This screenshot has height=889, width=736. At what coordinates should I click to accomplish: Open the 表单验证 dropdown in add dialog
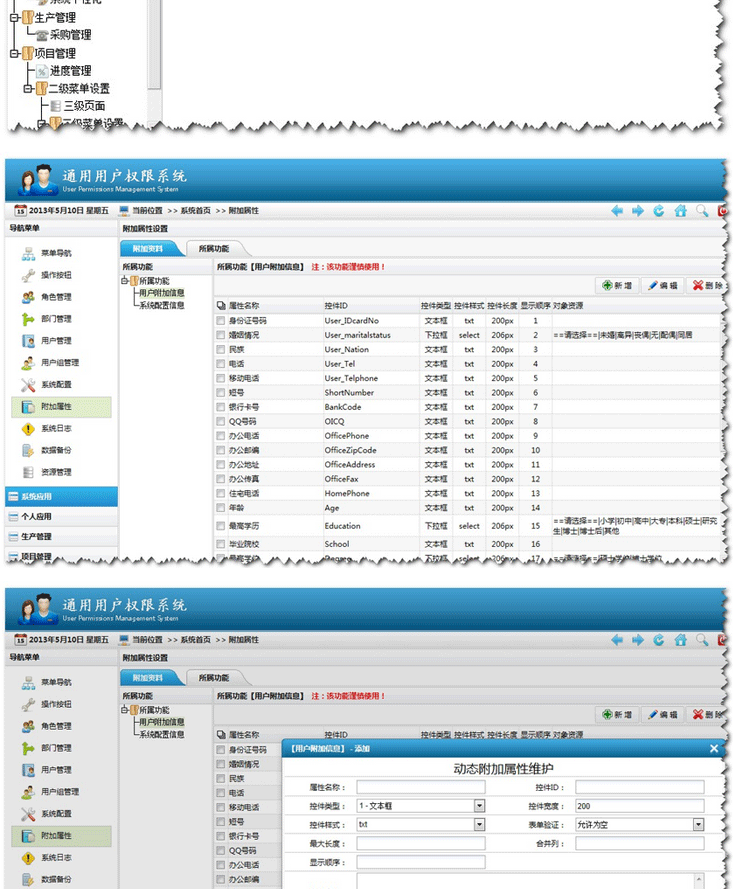[x=699, y=824]
